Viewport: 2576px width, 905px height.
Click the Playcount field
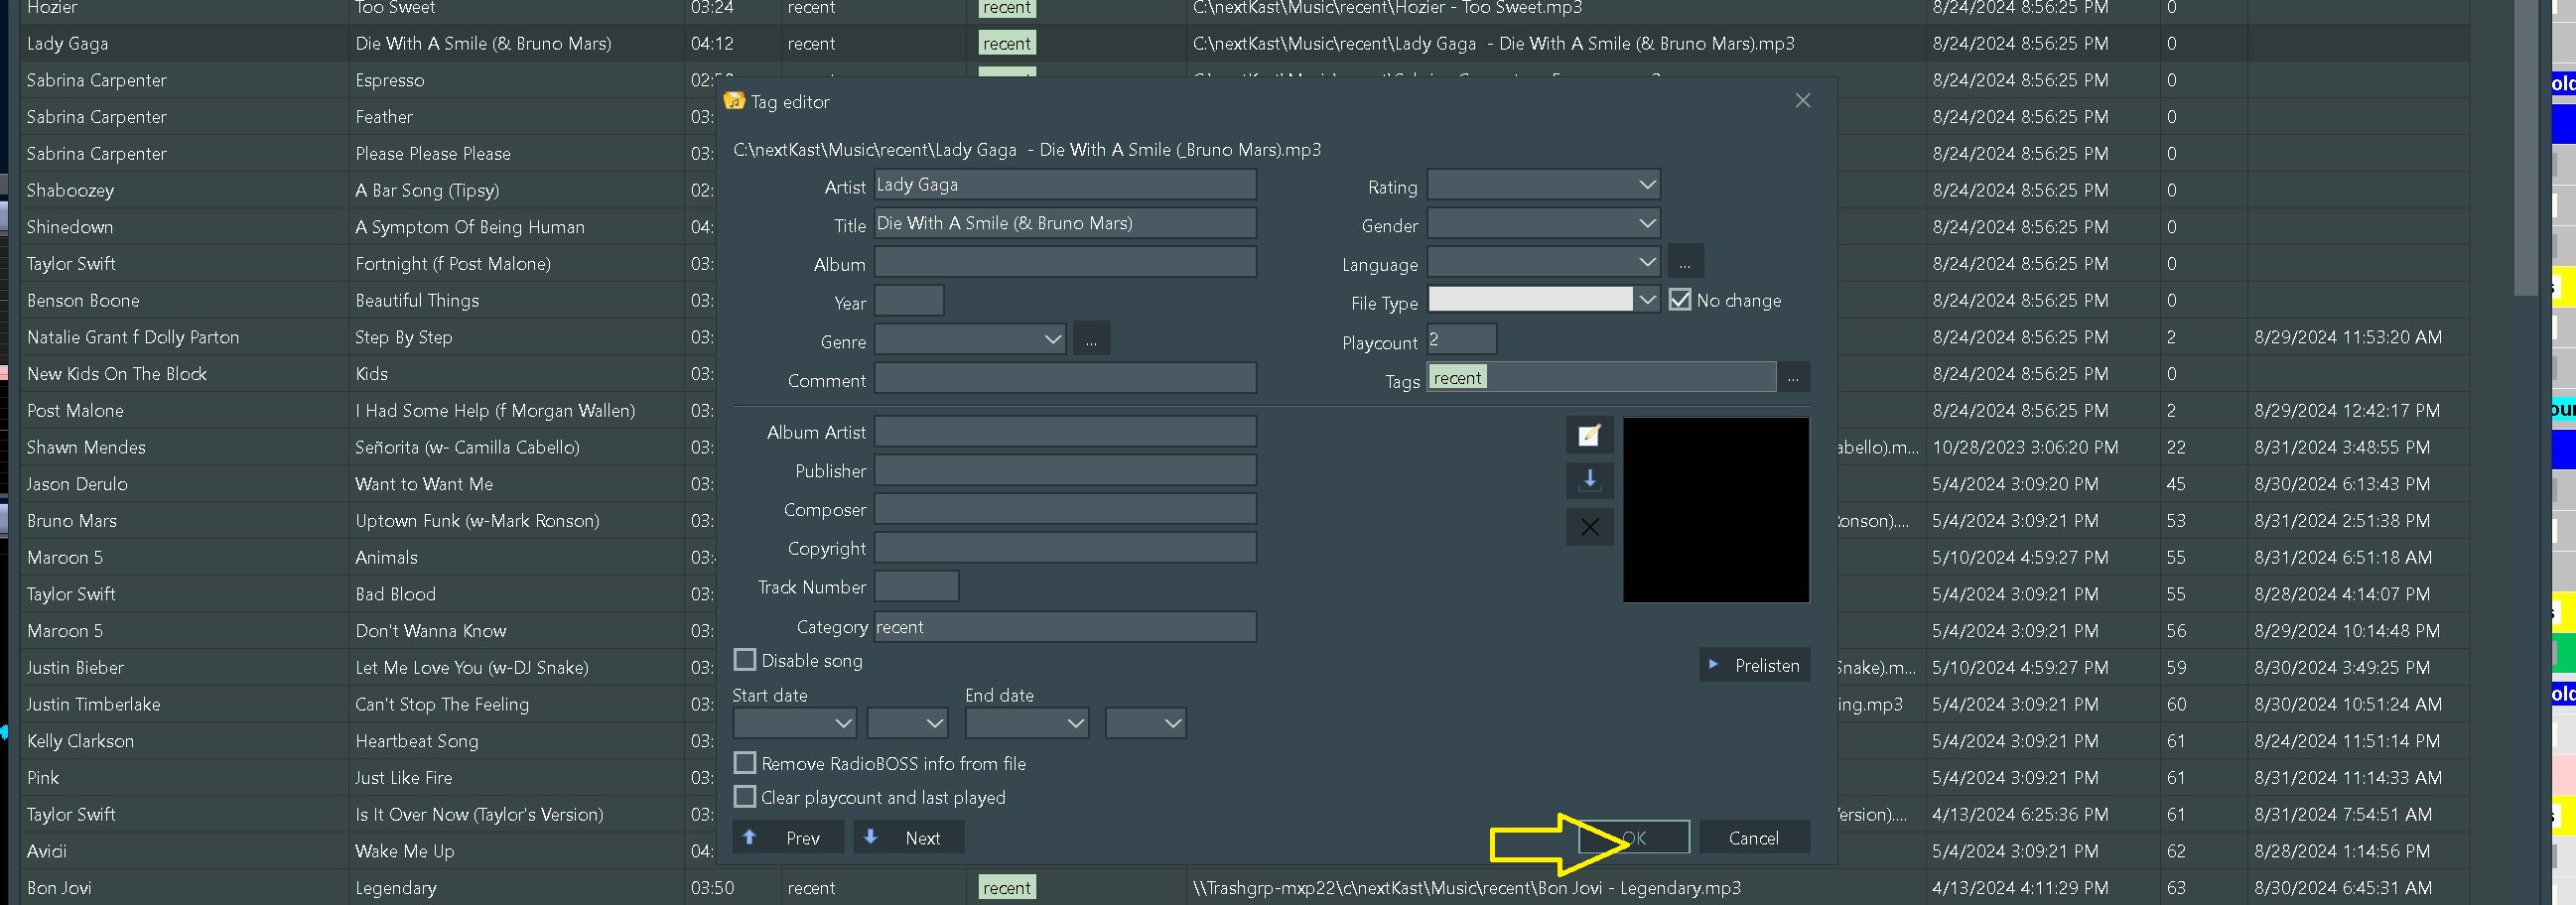(1461, 340)
